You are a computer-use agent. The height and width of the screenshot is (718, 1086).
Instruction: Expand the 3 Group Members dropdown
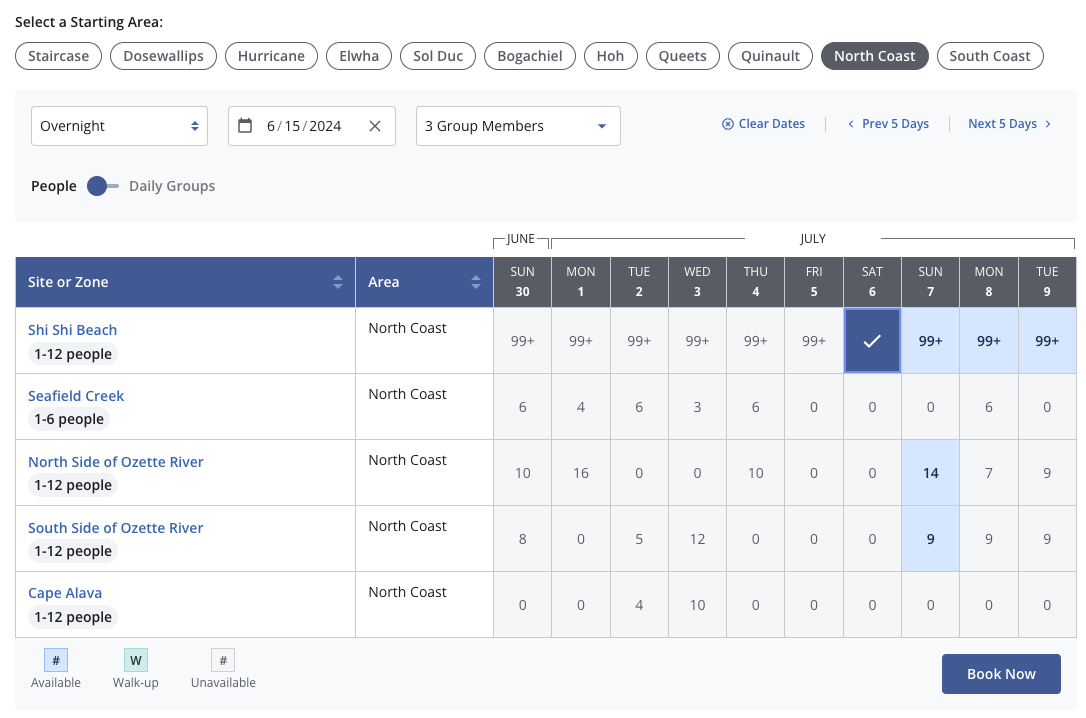[518, 126]
